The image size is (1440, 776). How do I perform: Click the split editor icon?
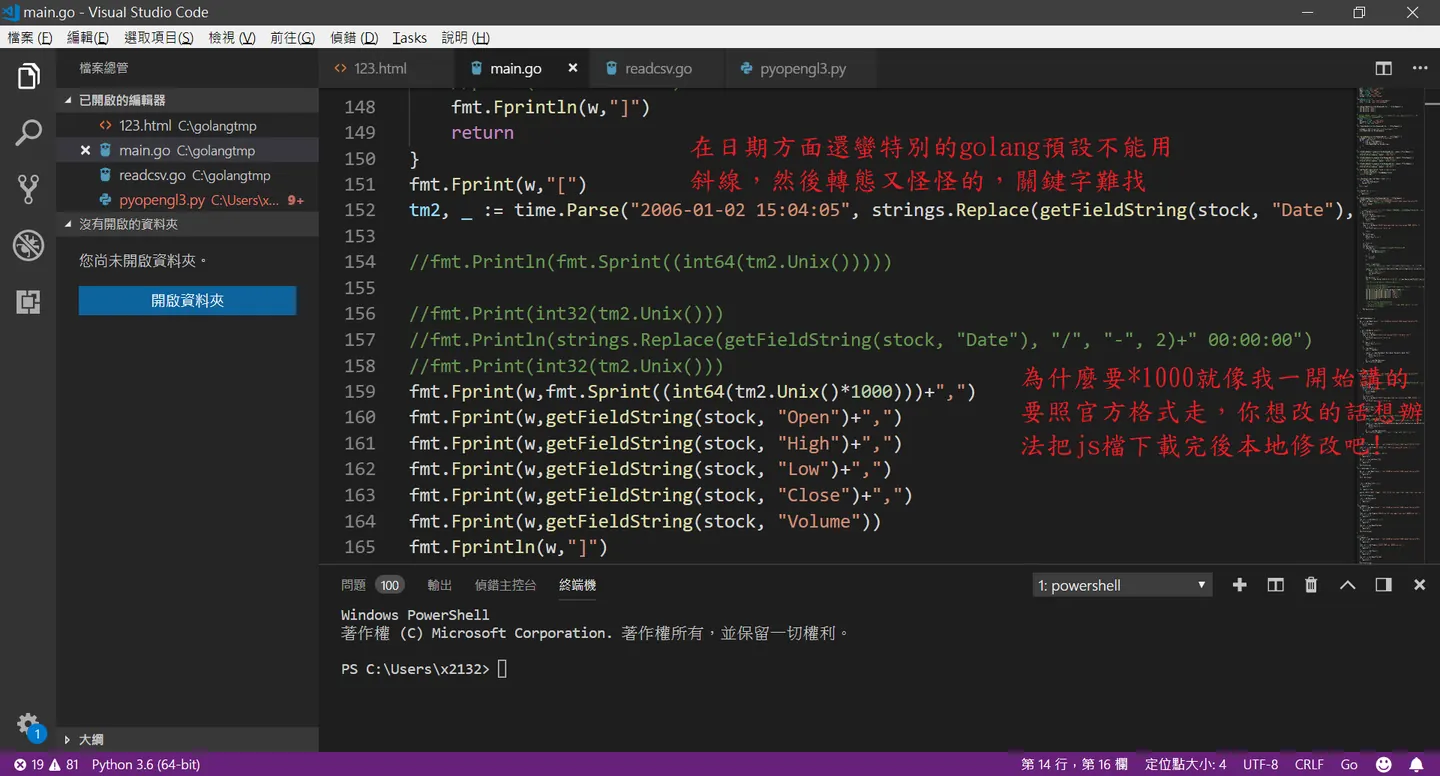click(1384, 68)
